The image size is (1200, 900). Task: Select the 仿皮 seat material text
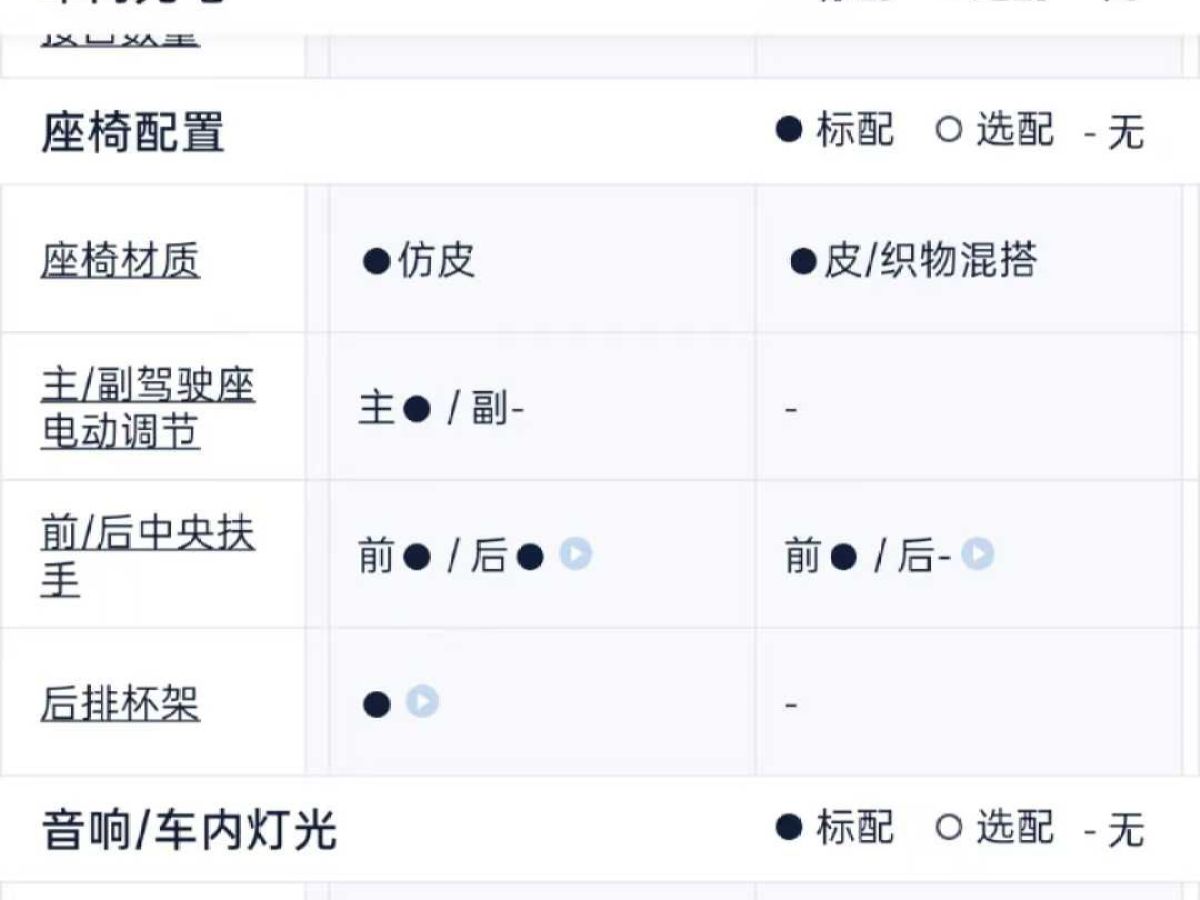(436, 261)
